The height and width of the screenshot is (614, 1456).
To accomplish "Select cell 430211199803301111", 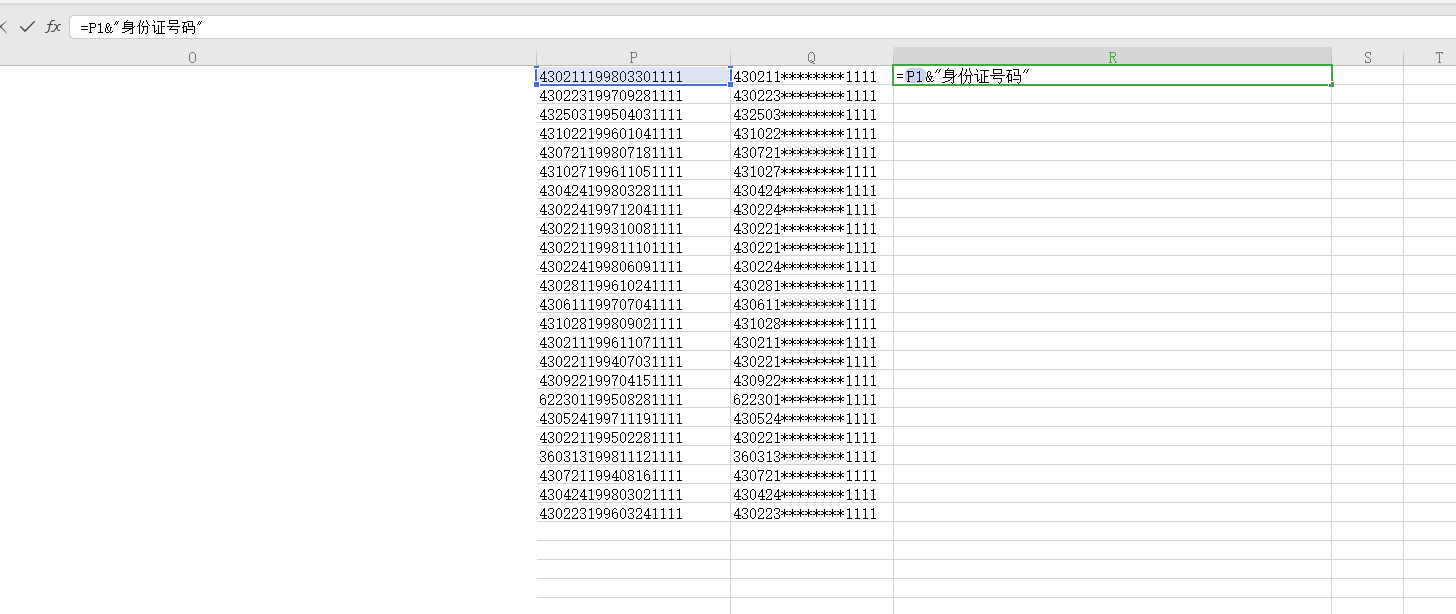I will click(x=633, y=76).
